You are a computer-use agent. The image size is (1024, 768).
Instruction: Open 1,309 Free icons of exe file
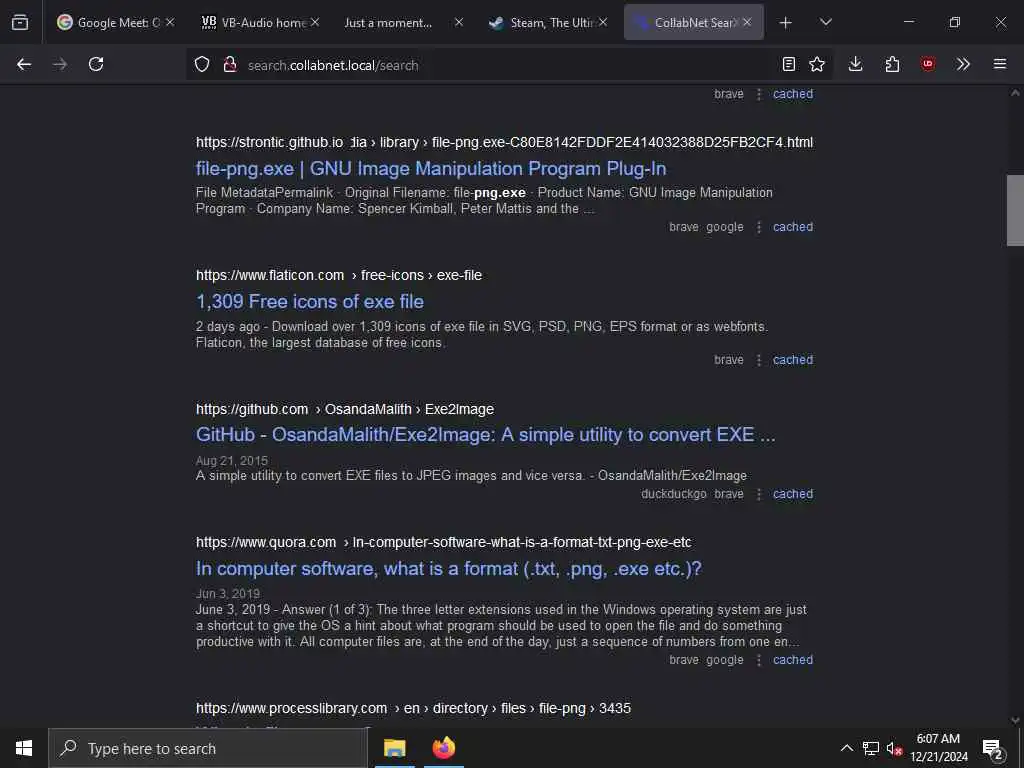point(310,302)
